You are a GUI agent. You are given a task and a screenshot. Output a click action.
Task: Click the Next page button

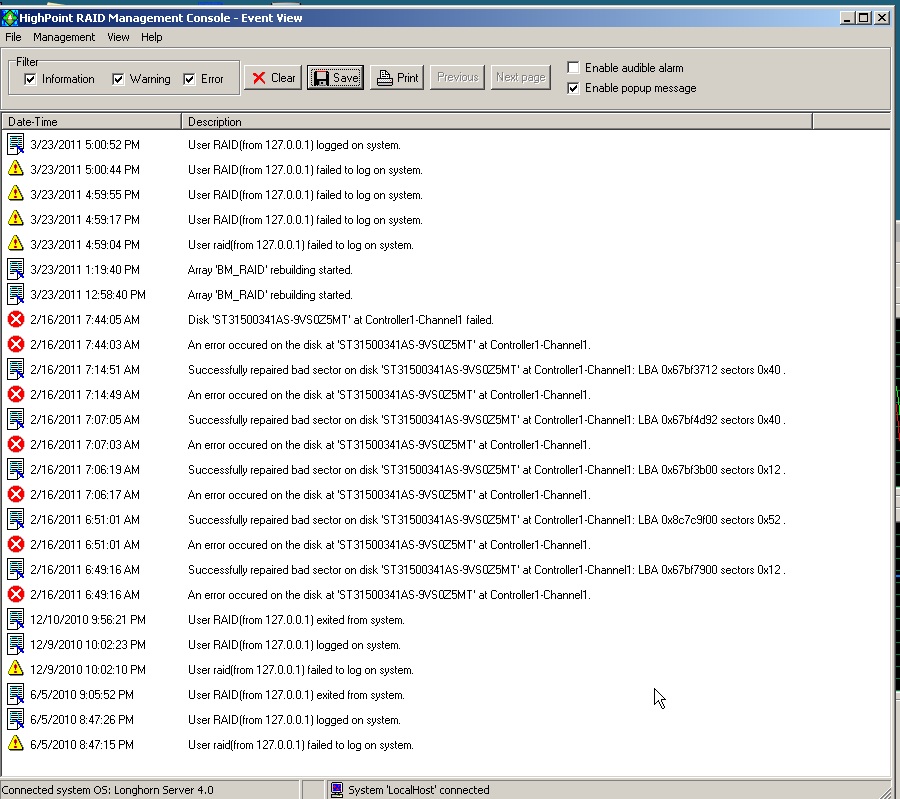point(521,77)
